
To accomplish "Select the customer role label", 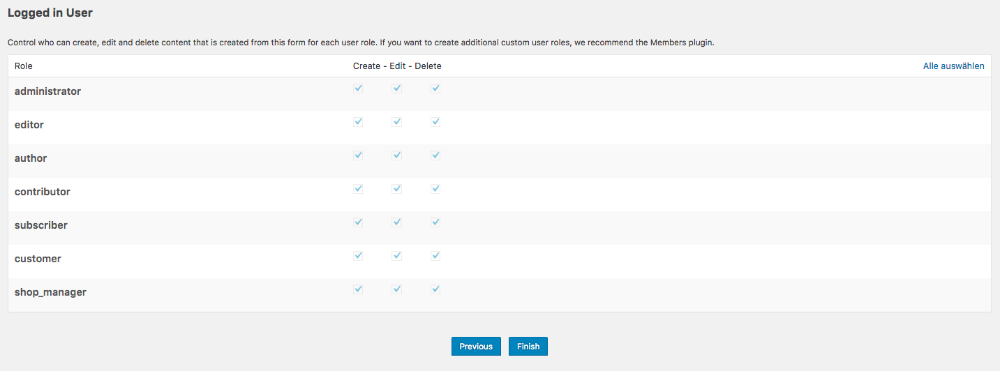I will [38, 259].
